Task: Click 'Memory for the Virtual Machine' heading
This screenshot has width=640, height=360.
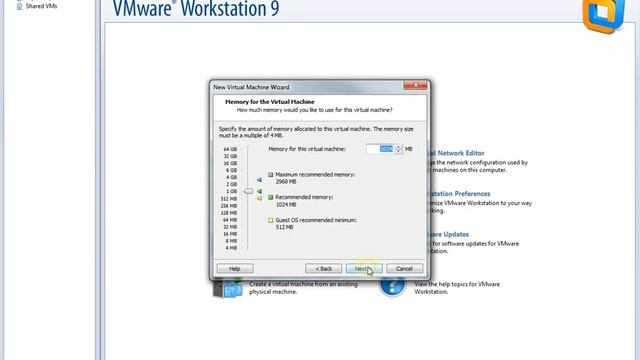Action: tap(270, 102)
